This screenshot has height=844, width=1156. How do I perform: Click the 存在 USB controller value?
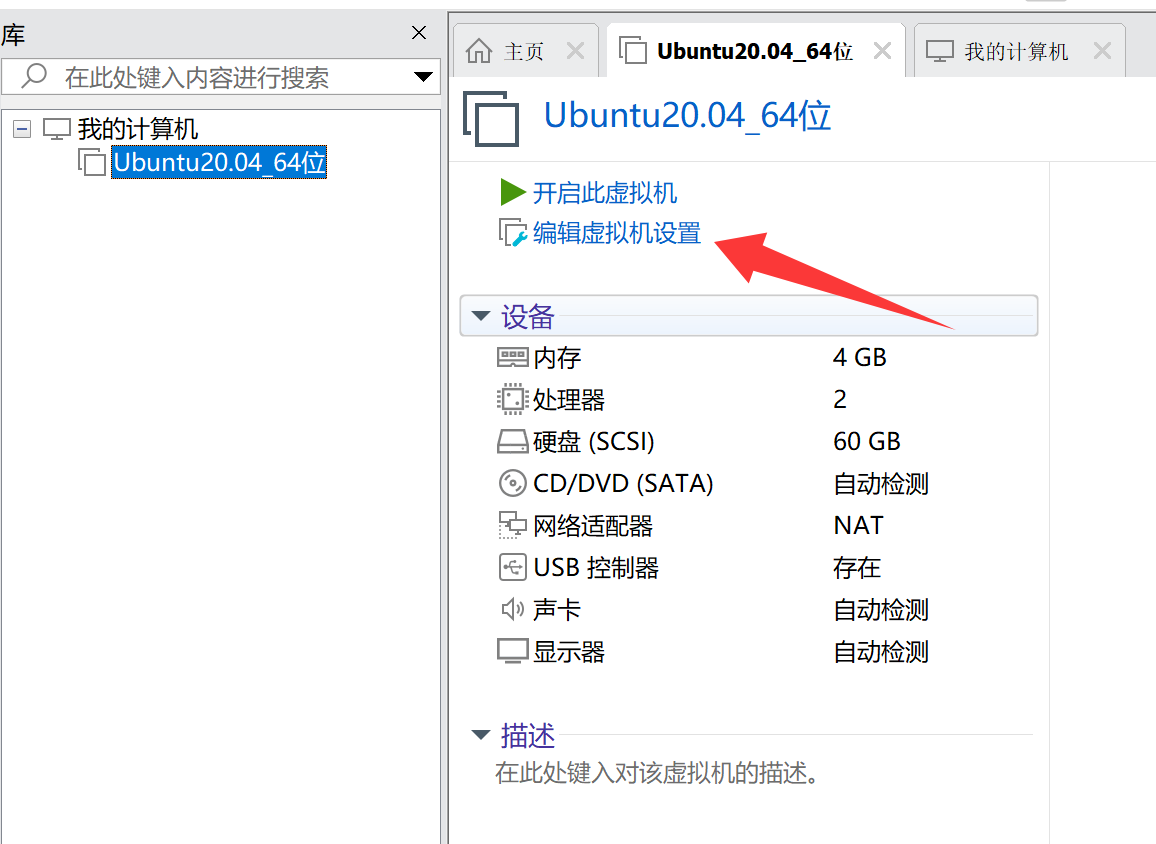pyautogui.click(x=857, y=568)
